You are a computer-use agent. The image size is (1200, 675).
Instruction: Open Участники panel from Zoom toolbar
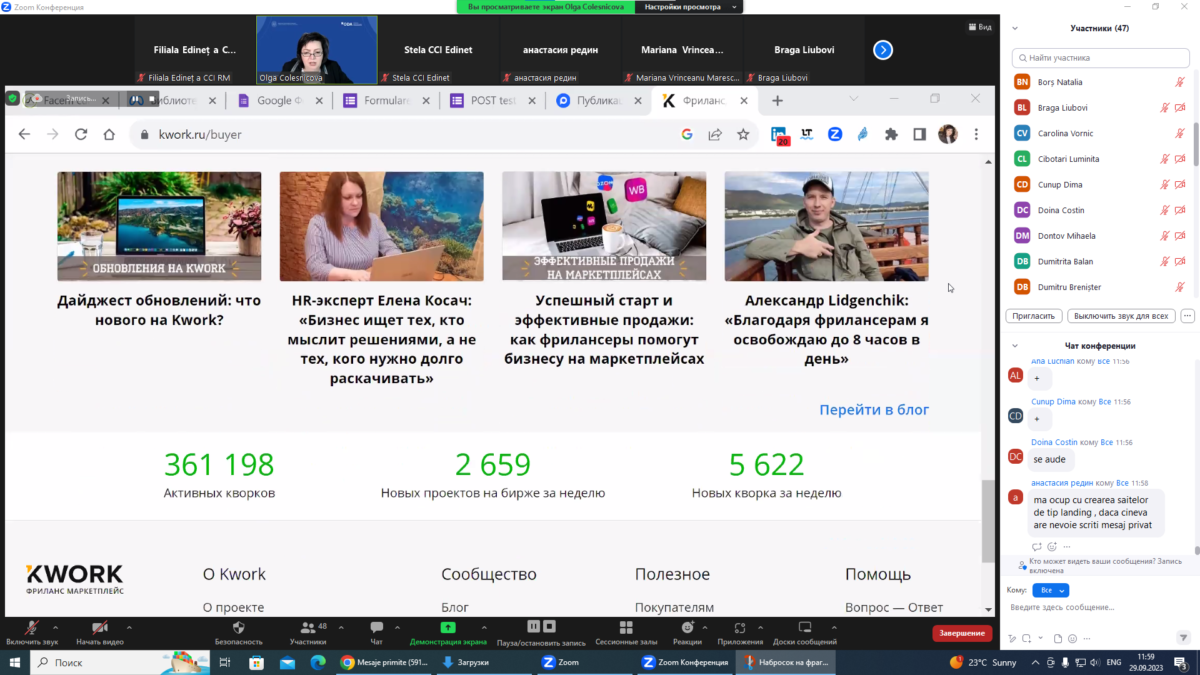click(307, 633)
